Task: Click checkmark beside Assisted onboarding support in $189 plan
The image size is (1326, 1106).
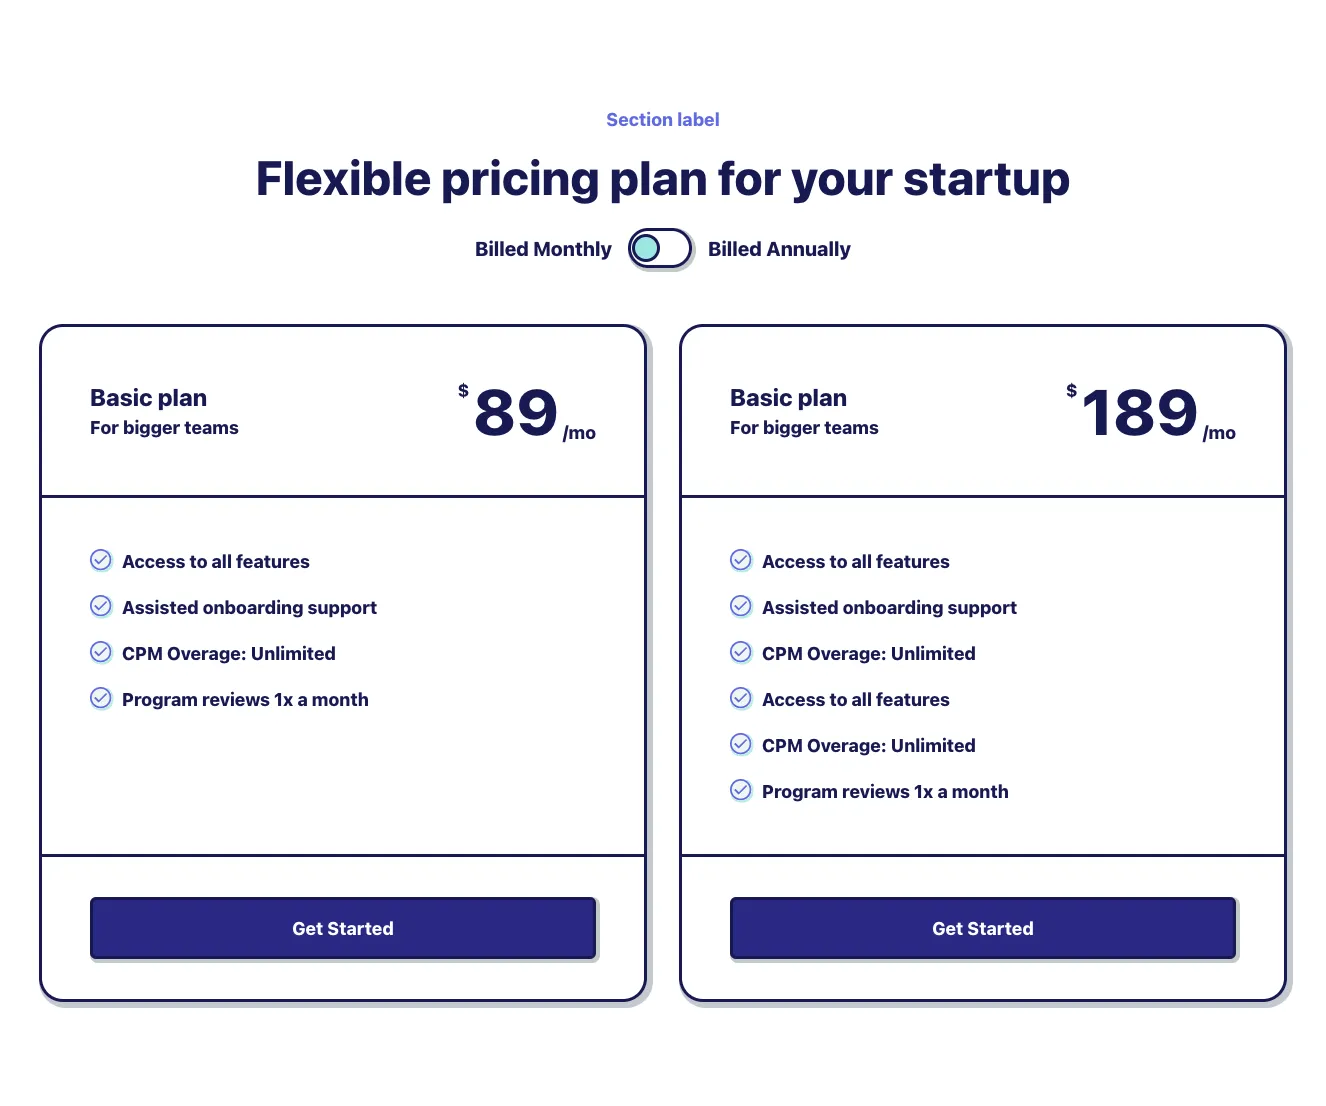Action: coord(741,606)
